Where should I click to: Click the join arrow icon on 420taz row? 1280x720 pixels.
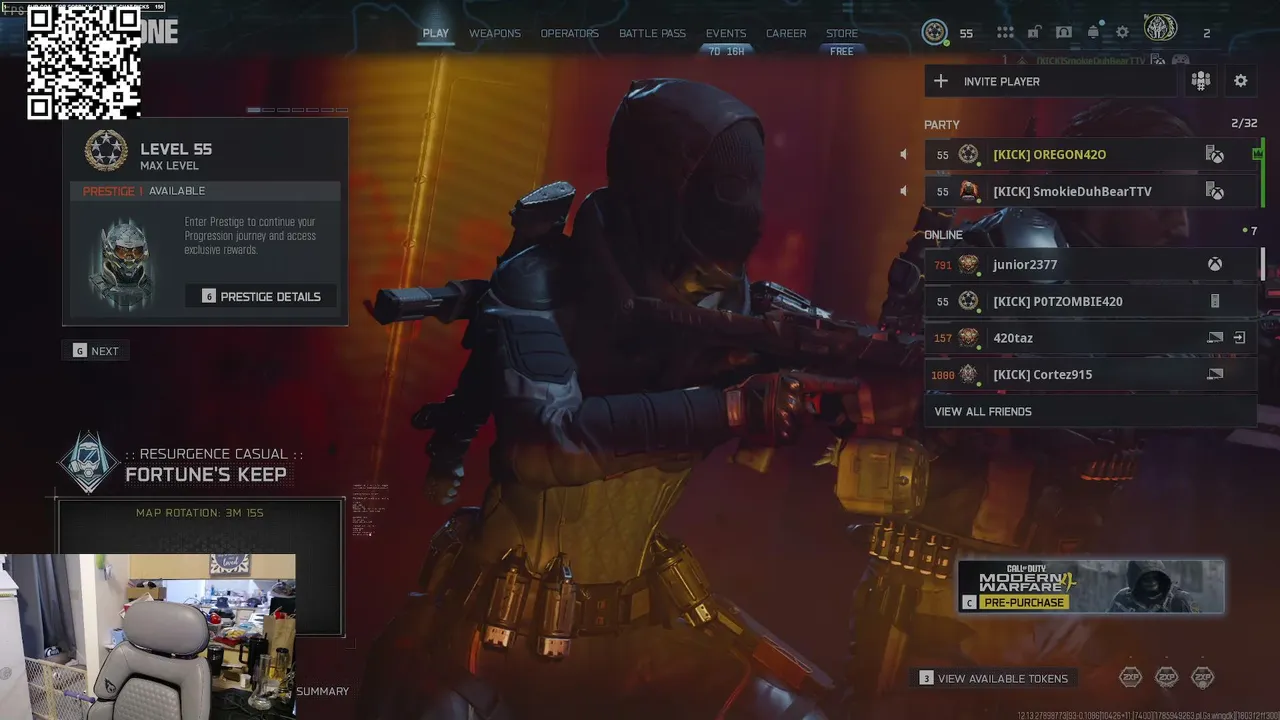[1239, 338]
